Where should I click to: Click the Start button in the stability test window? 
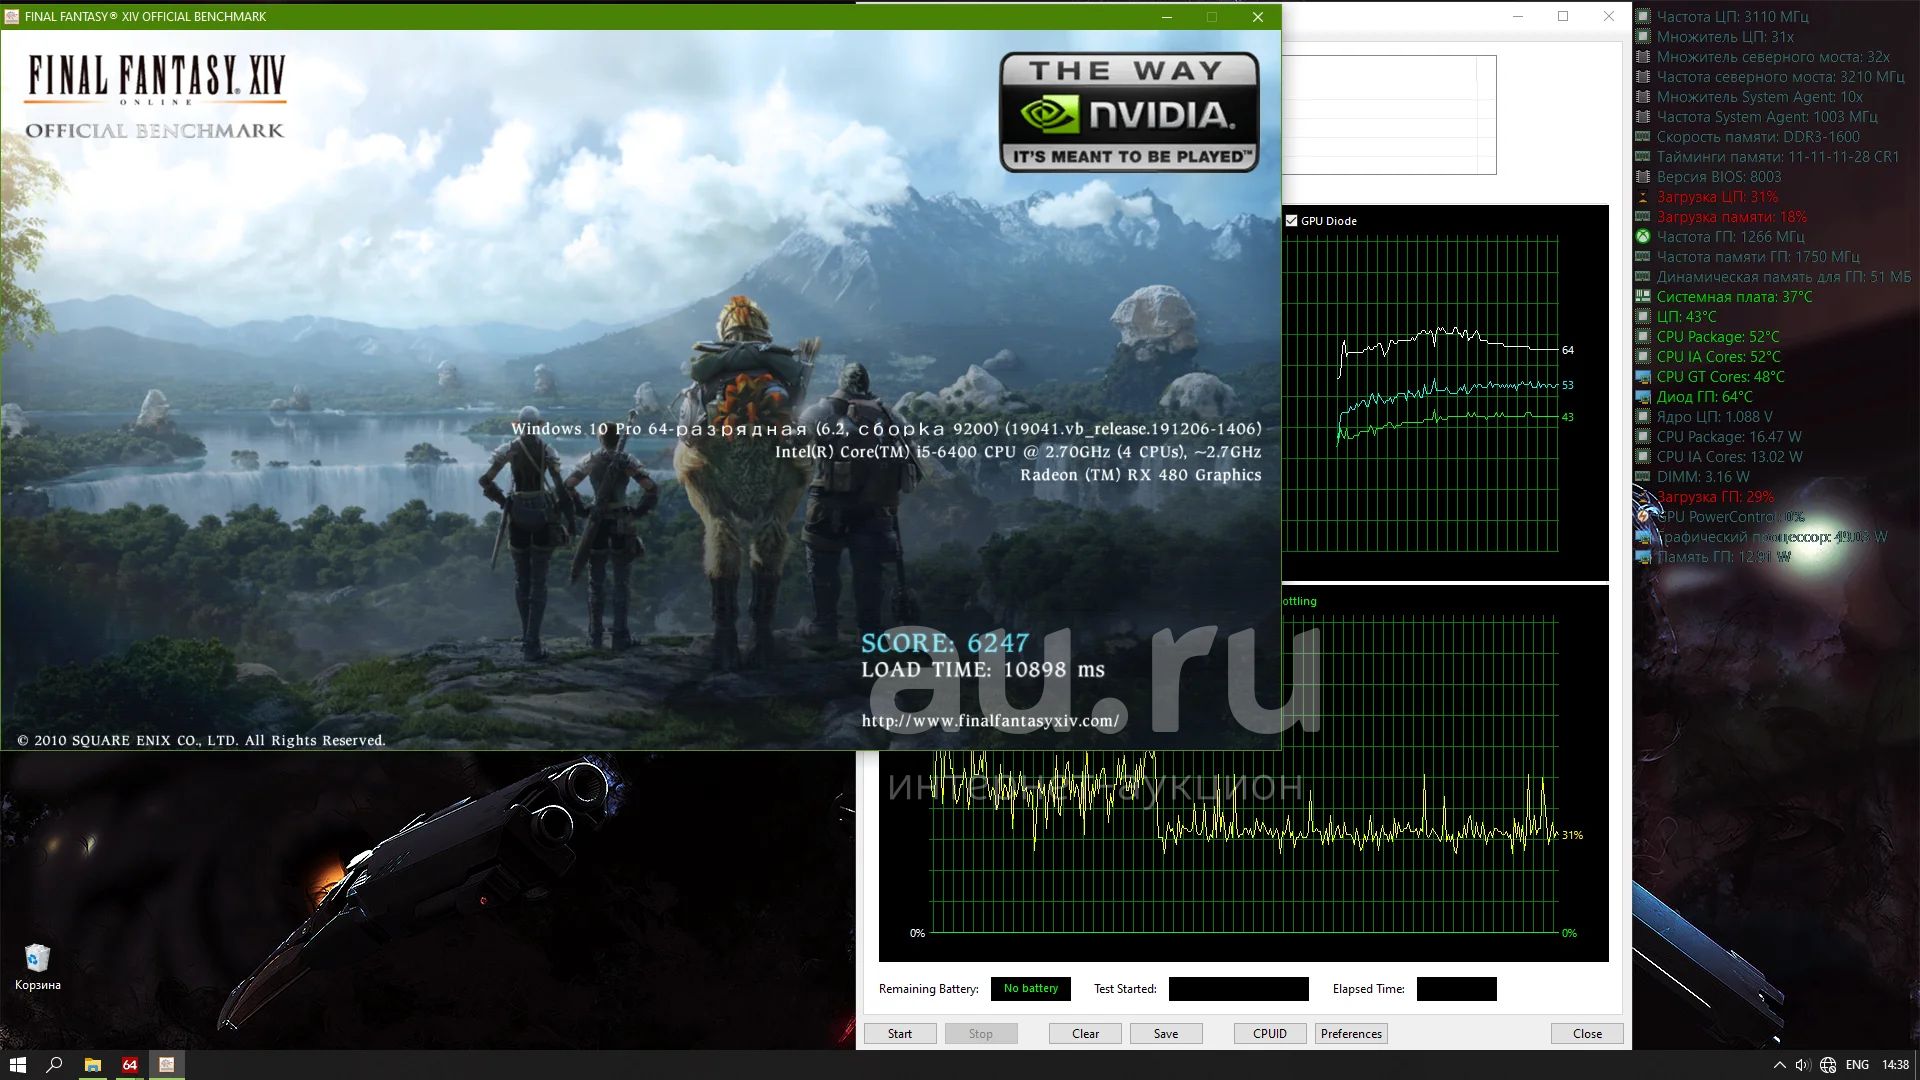[900, 1034]
